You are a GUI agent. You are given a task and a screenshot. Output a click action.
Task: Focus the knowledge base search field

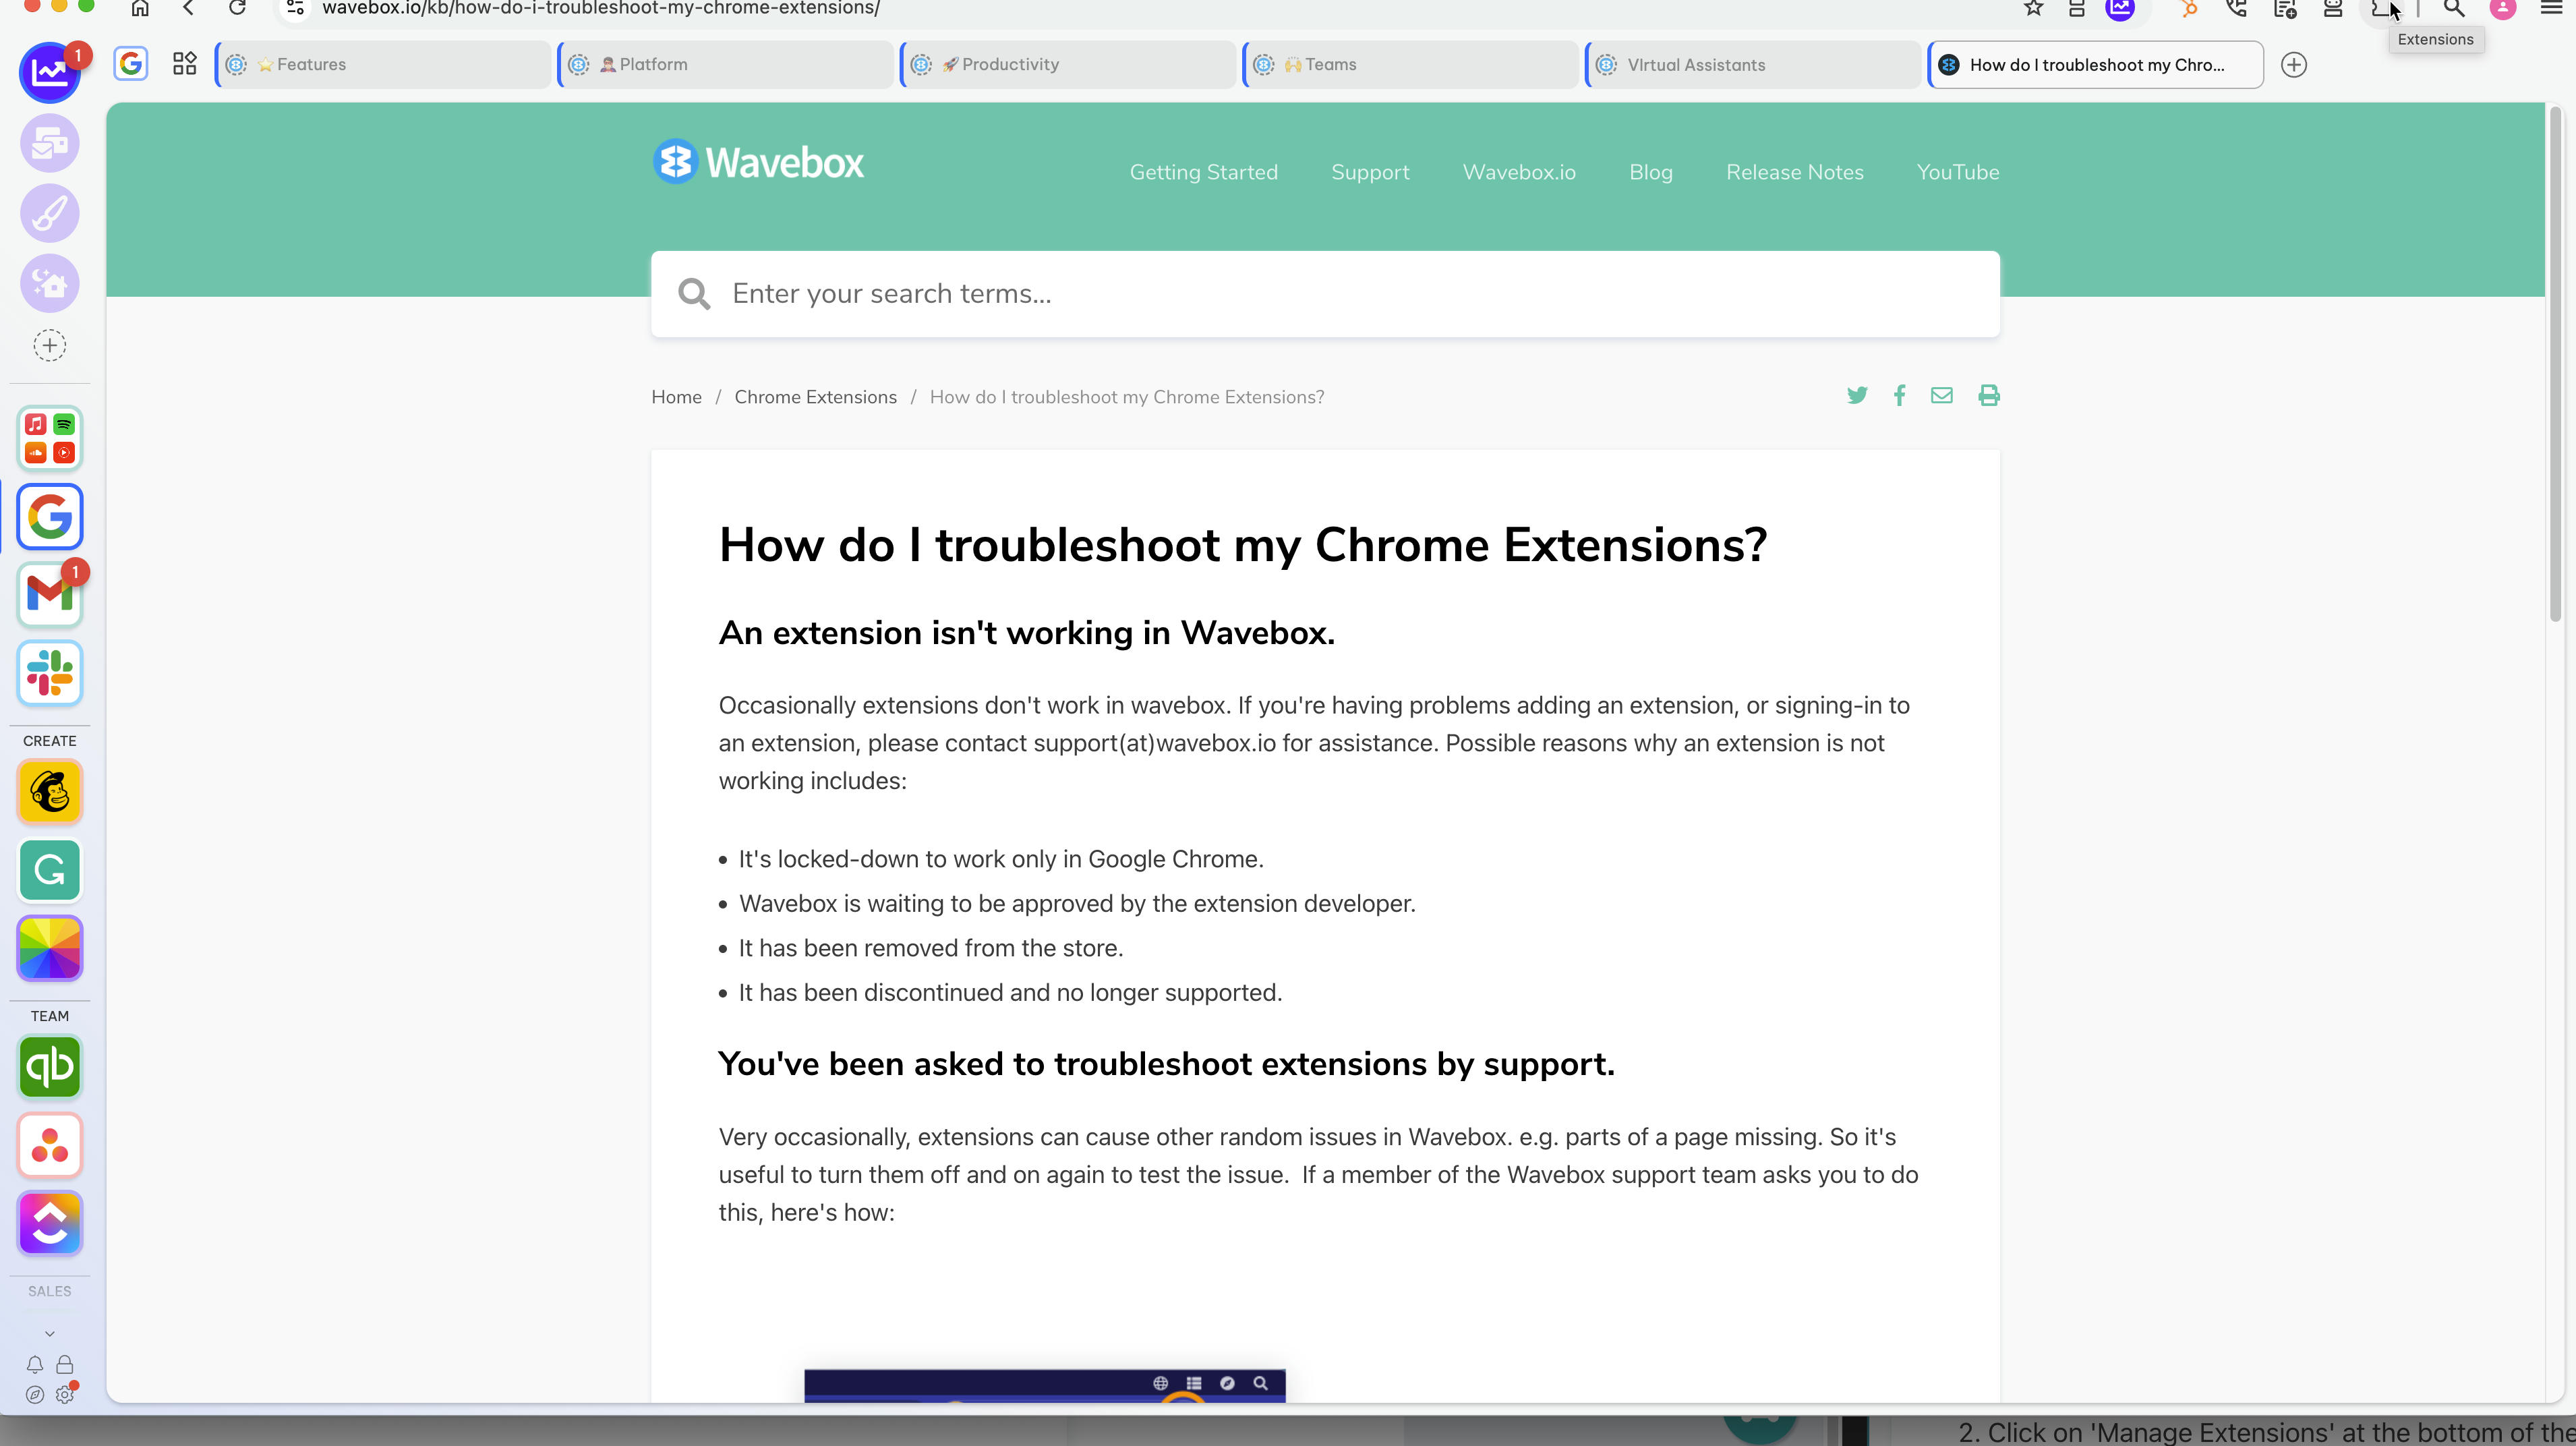point(1325,294)
